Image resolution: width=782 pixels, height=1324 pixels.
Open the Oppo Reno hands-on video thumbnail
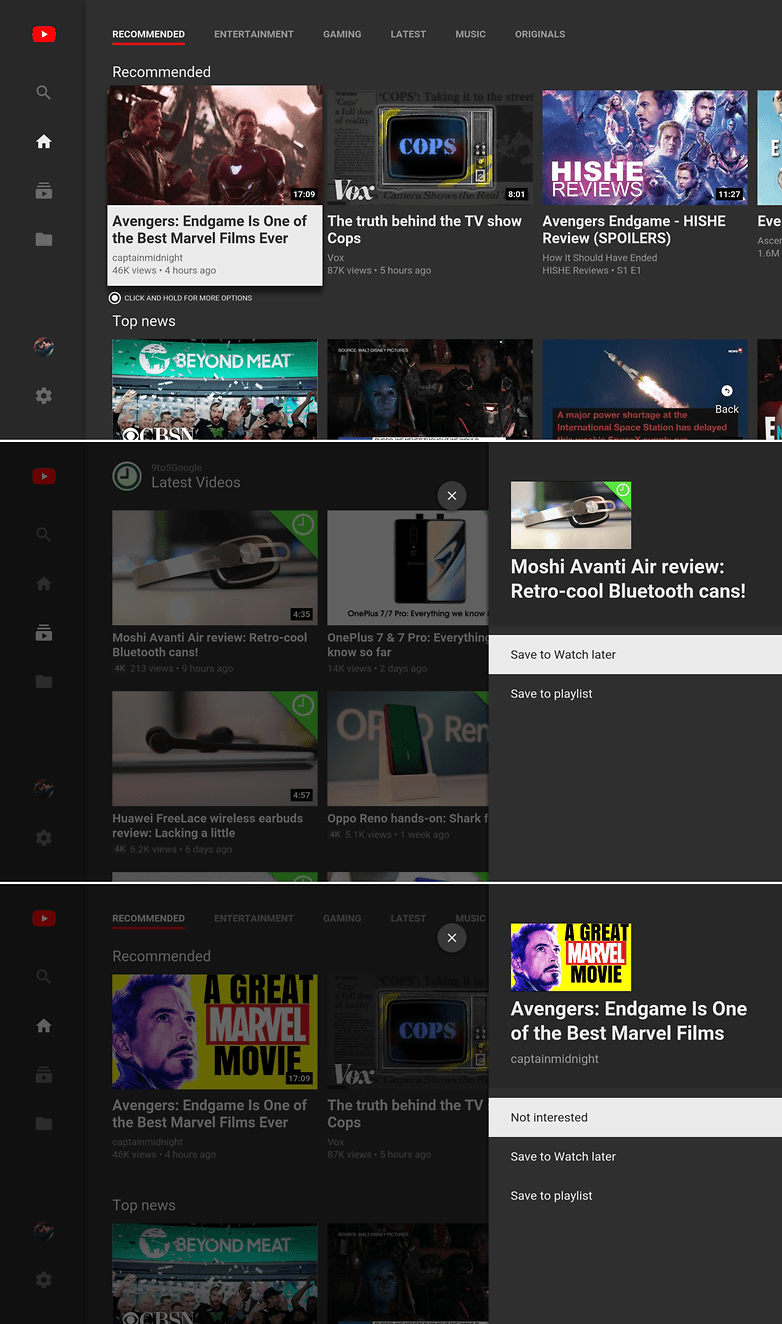click(408, 749)
